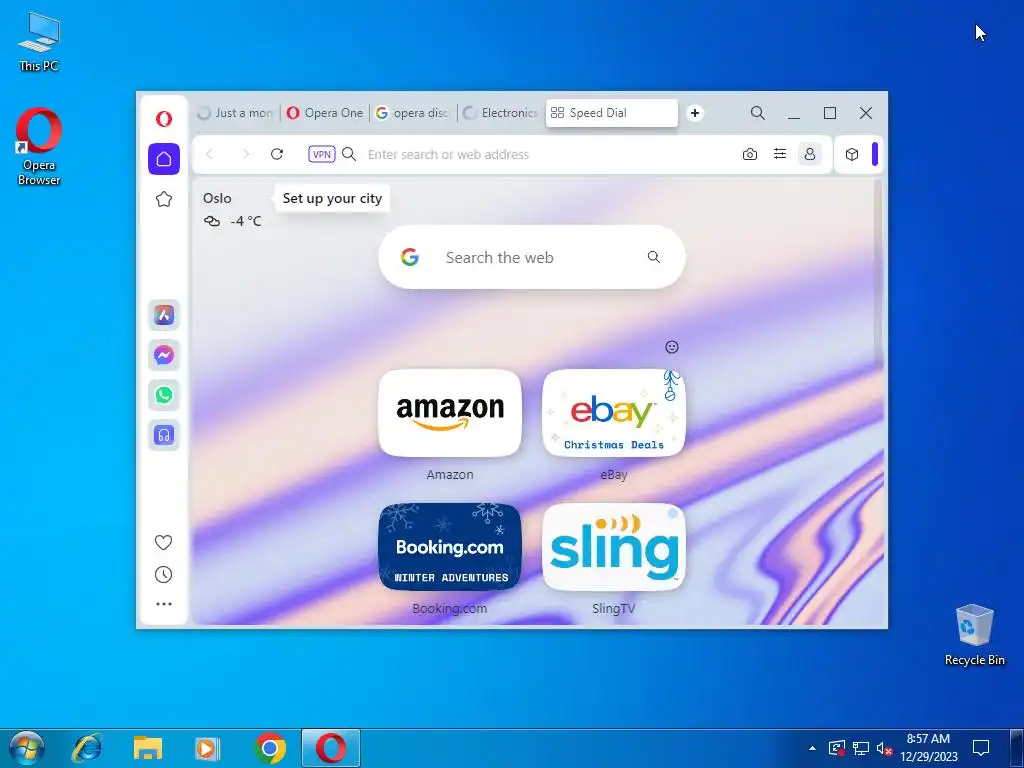Open the network tray icon
Image resolution: width=1024 pixels, height=768 pixels.
(861, 748)
